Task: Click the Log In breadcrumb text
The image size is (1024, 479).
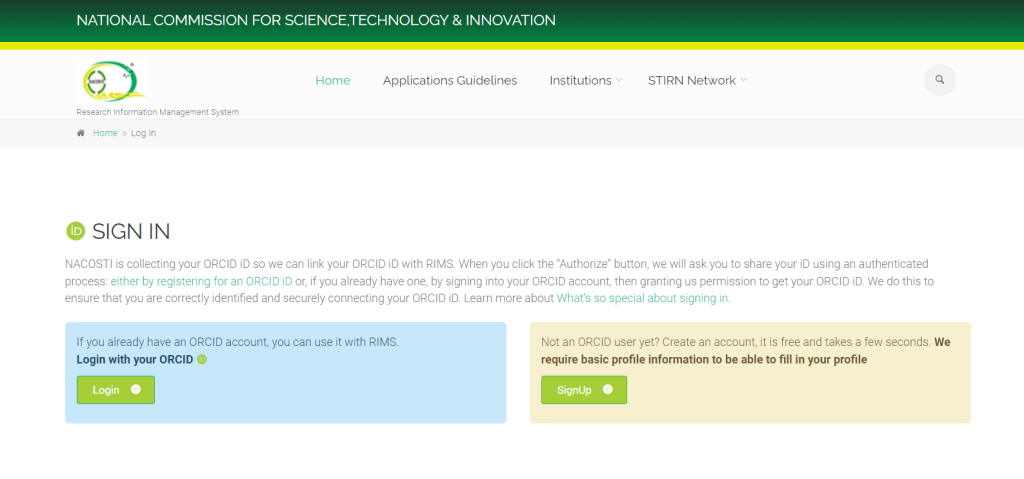Action: click(144, 133)
